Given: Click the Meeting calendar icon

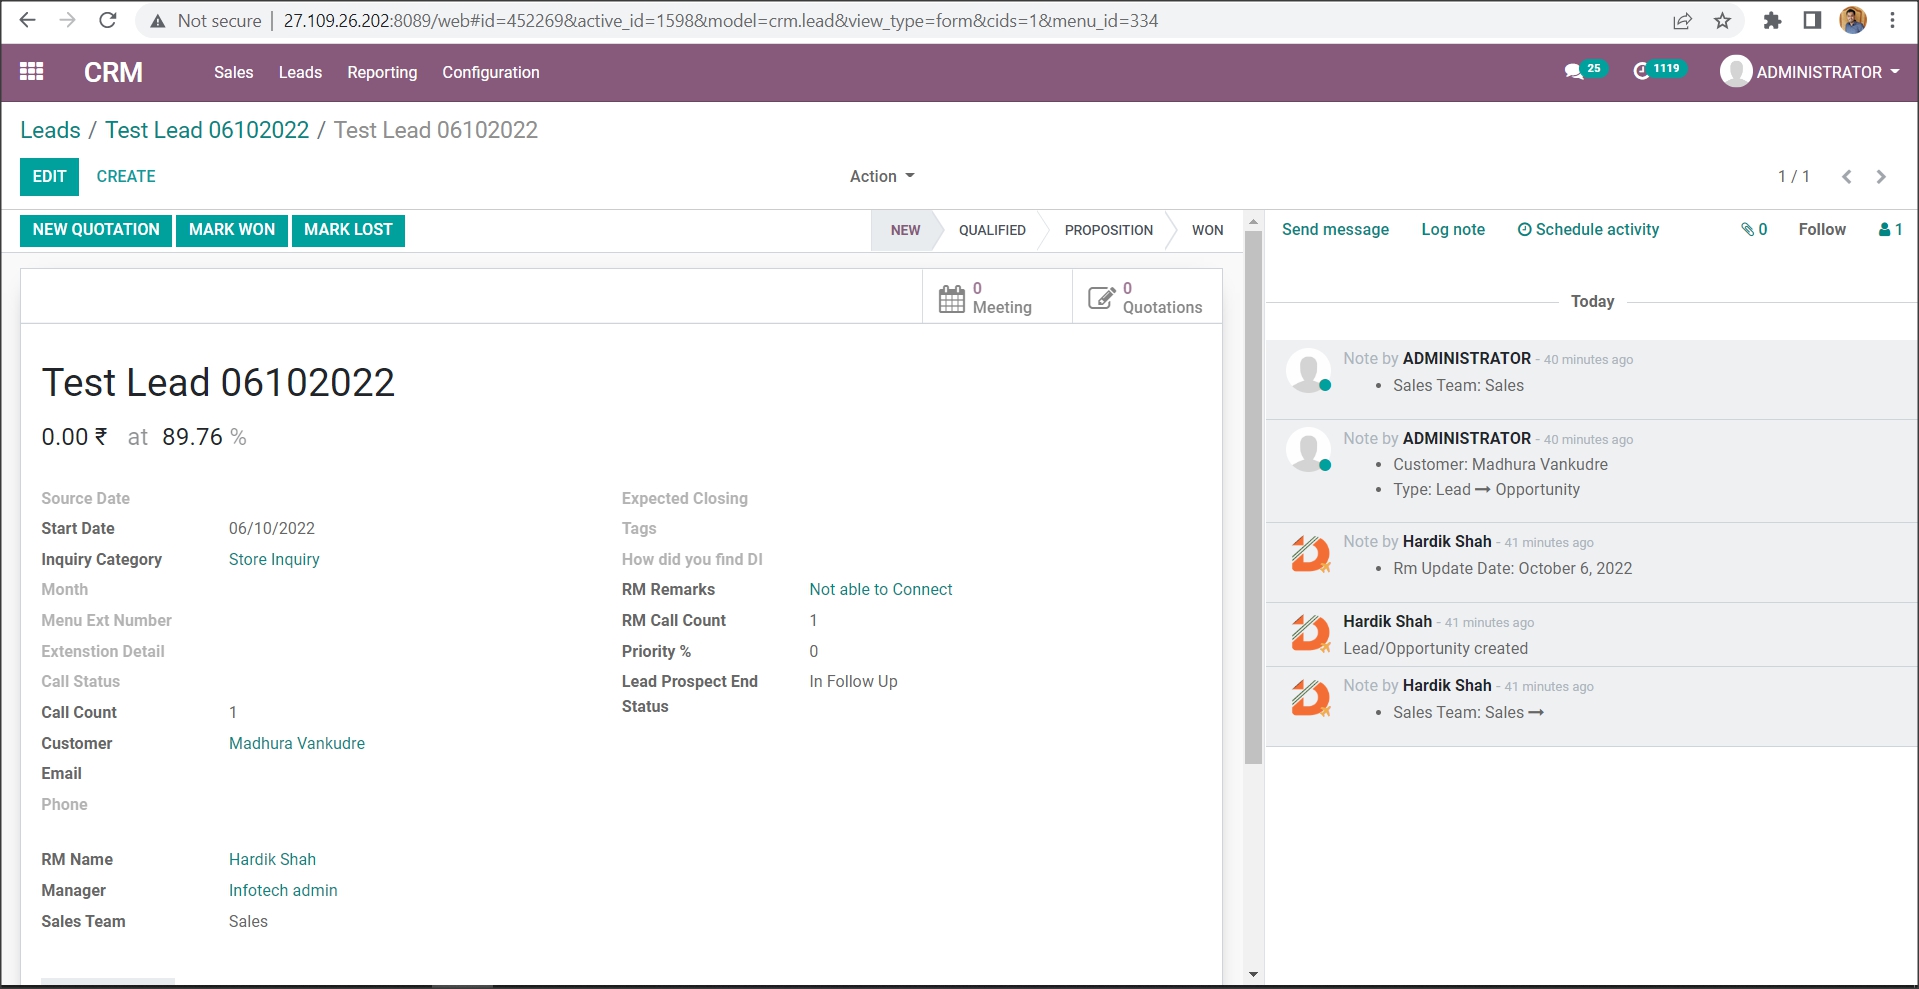Looking at the screenshot, I should coord(951,298).
